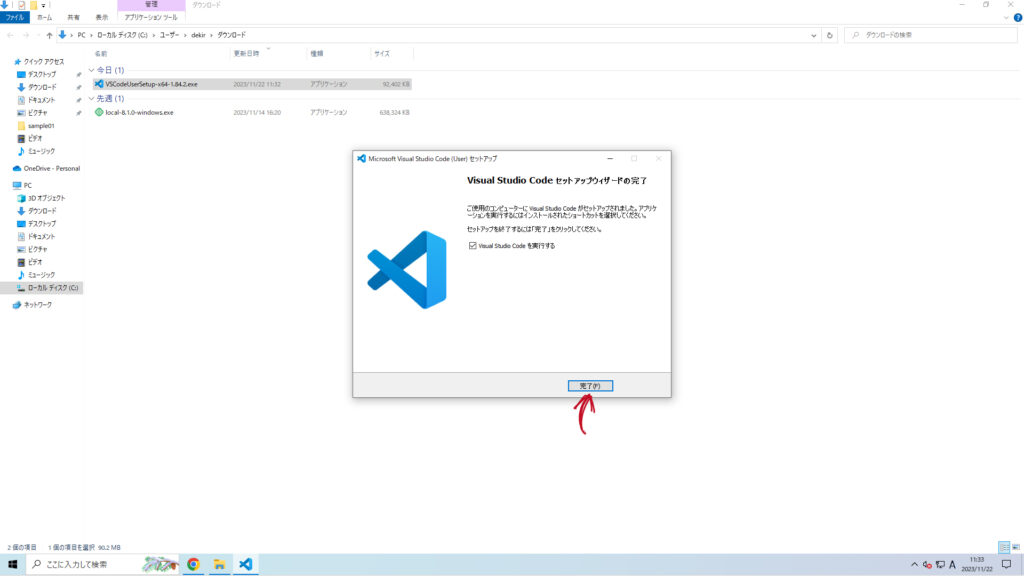Click local-8.1.0 file's green icon
The image size is (1024, 576).
click(99, 112)
